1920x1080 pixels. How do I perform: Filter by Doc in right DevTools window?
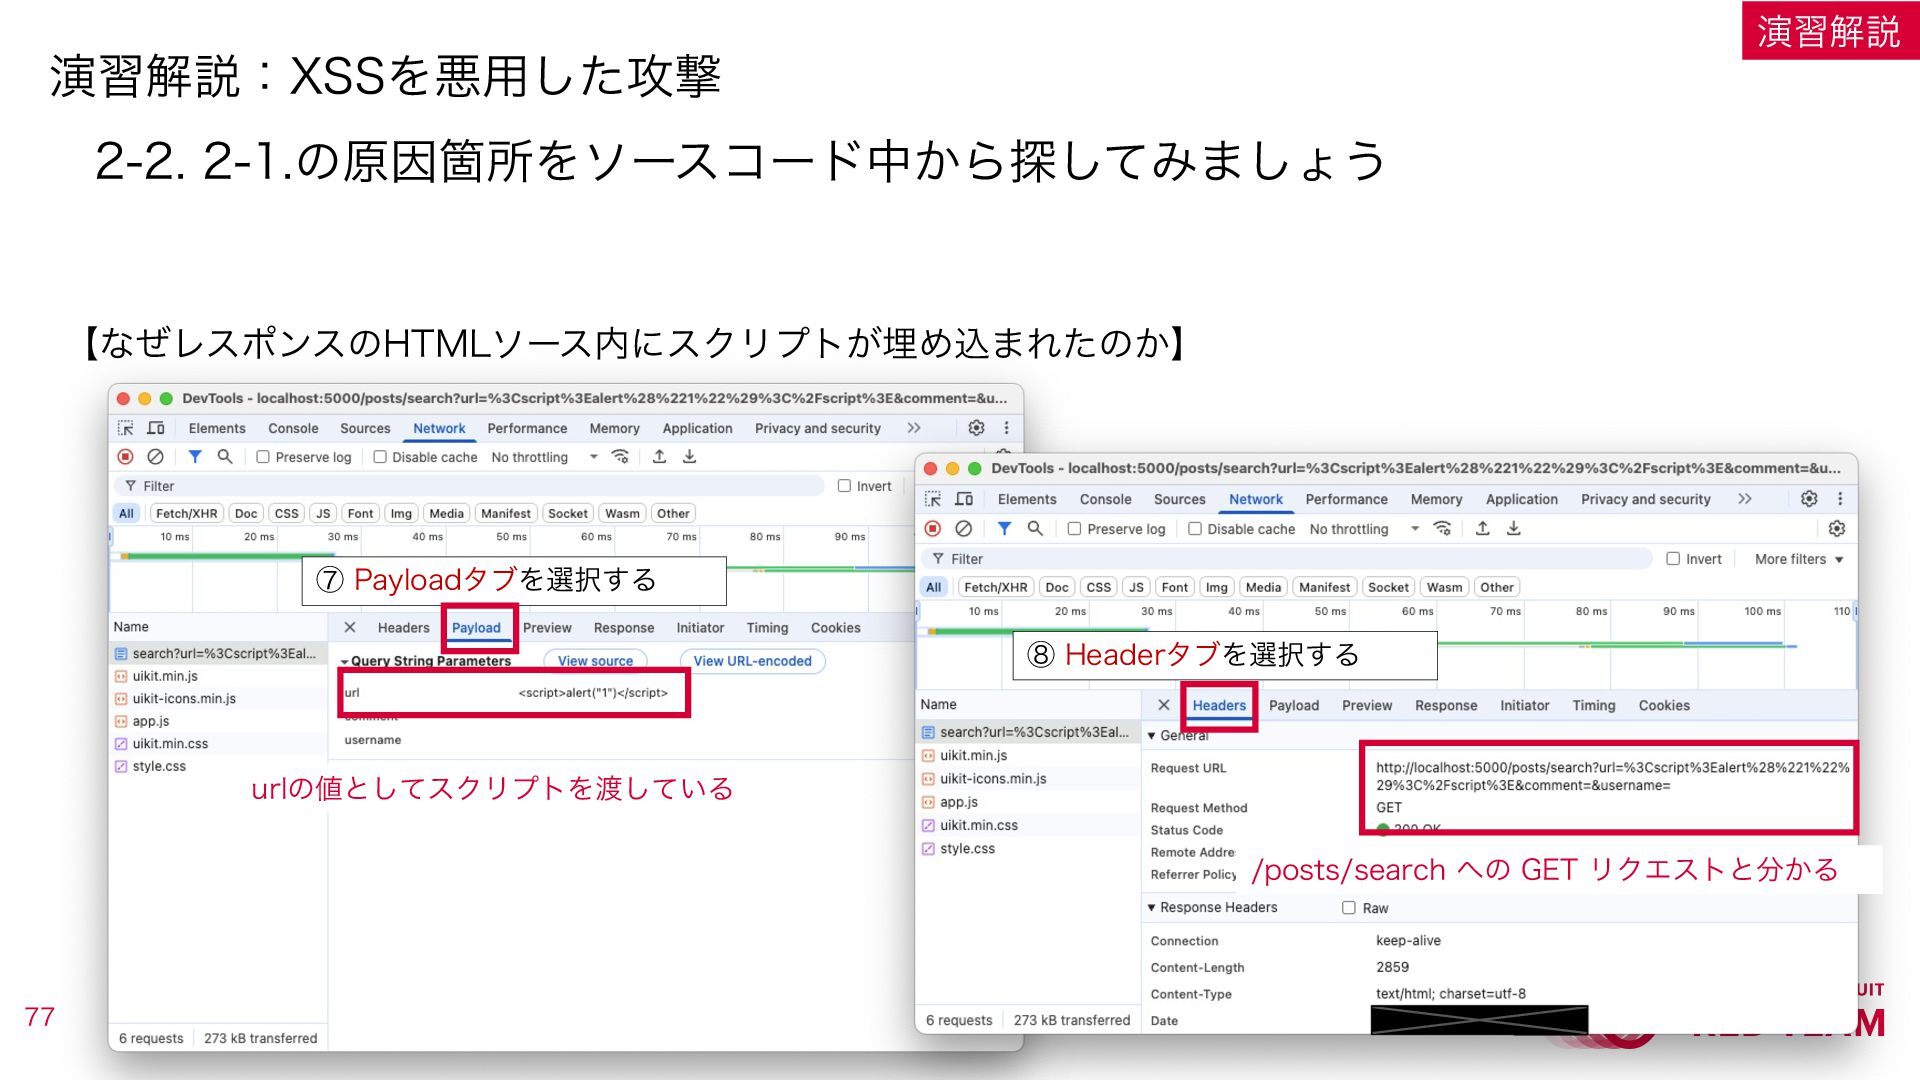click(x=1057, y=587)
